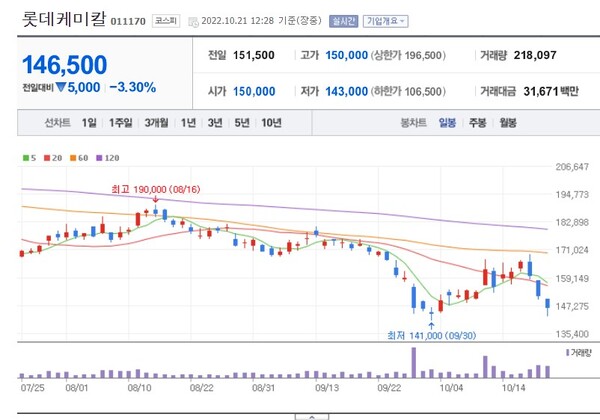The image size is (600, 420).
Task: Click the 최고 190,000 high marker
Action: point(143,187)
